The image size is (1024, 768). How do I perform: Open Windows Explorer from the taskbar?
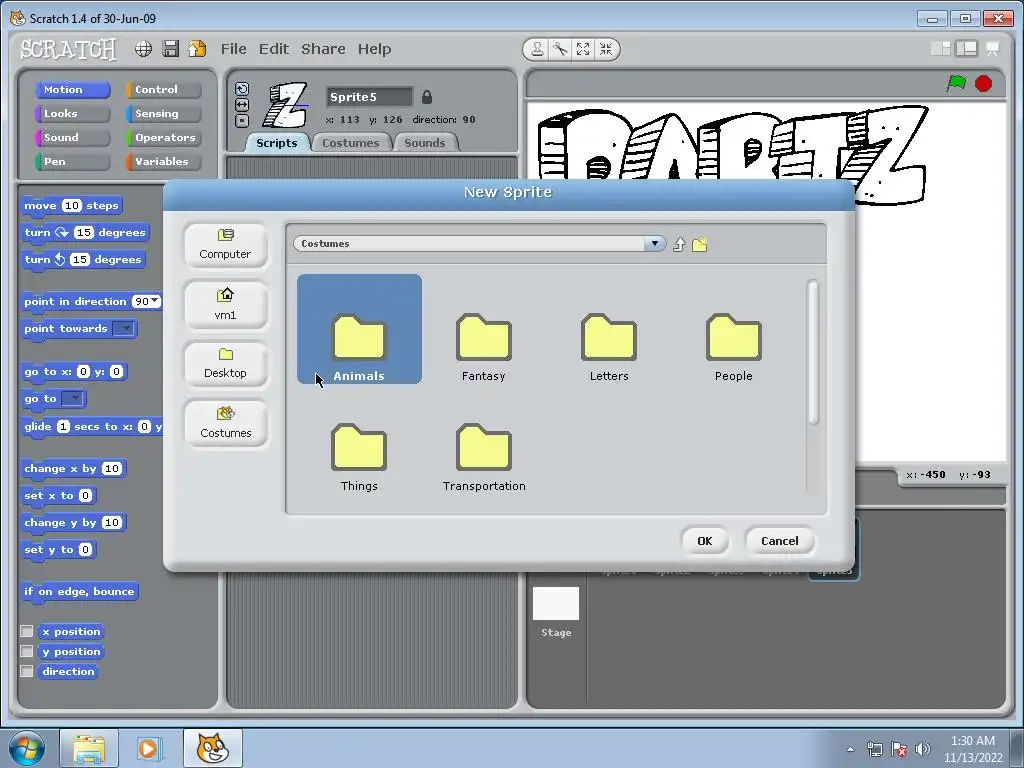89,748
